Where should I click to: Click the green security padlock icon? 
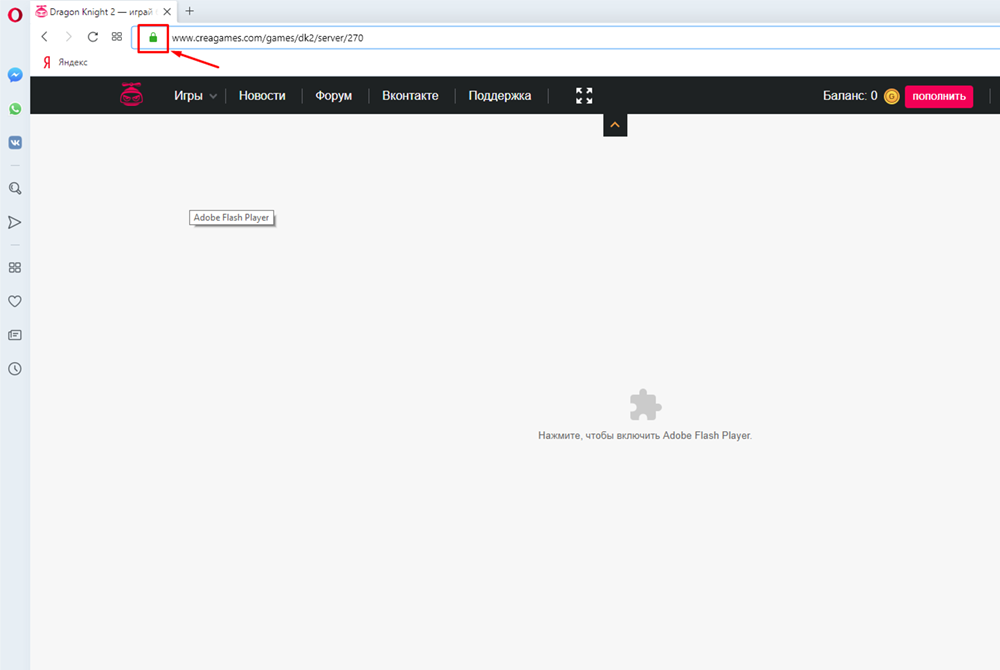click(153, 37)
